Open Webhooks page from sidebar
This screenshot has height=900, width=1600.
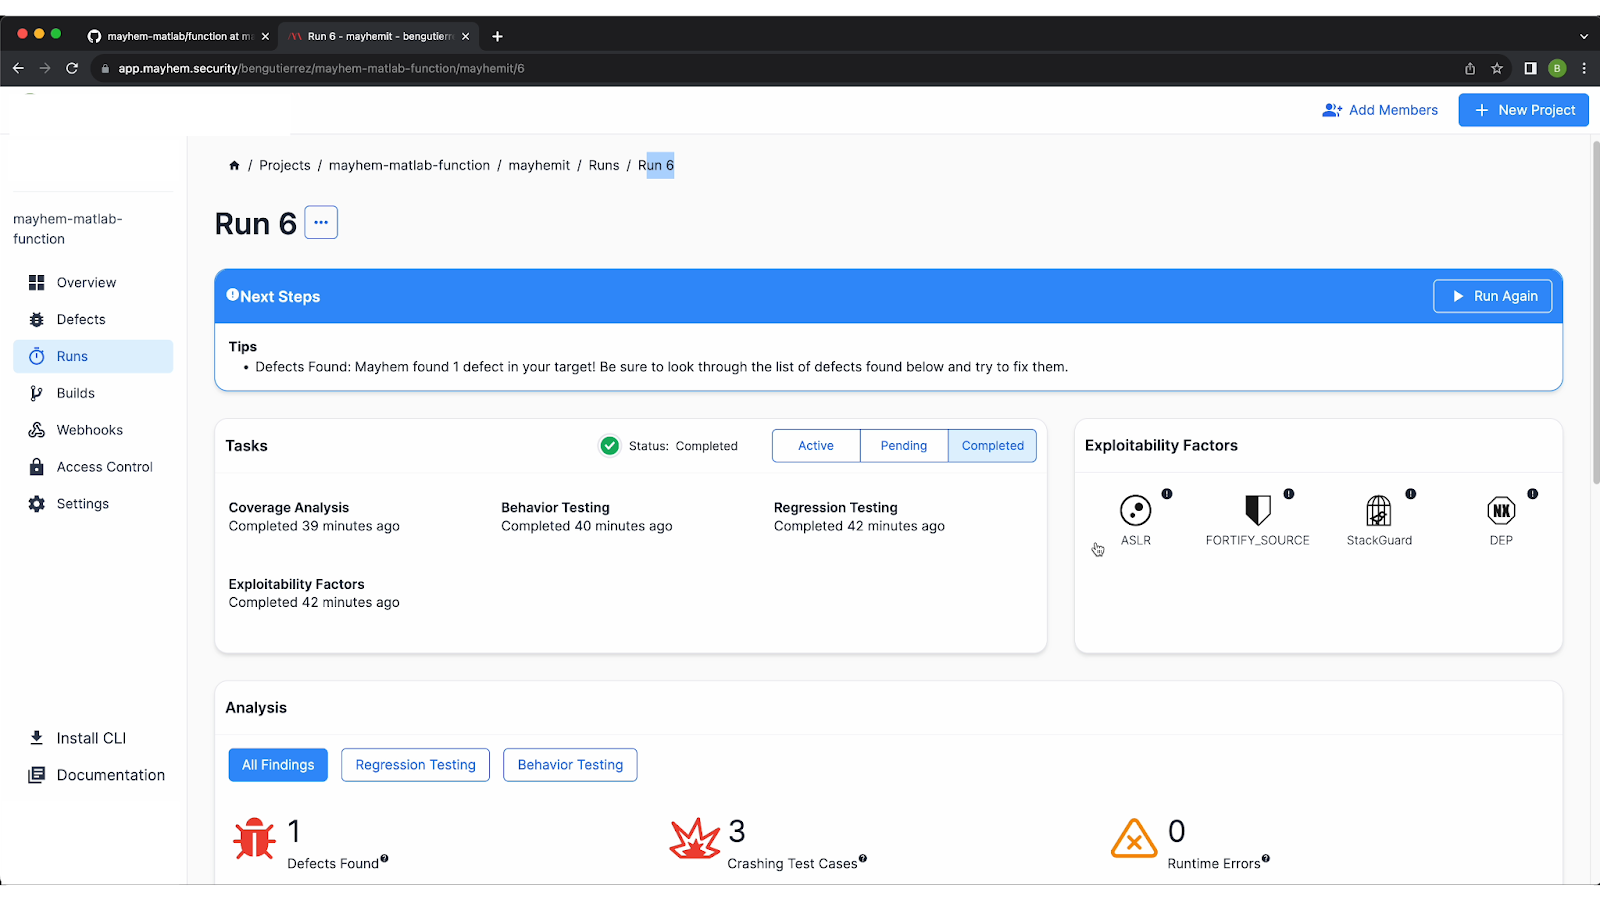click(x=93, y=430)
